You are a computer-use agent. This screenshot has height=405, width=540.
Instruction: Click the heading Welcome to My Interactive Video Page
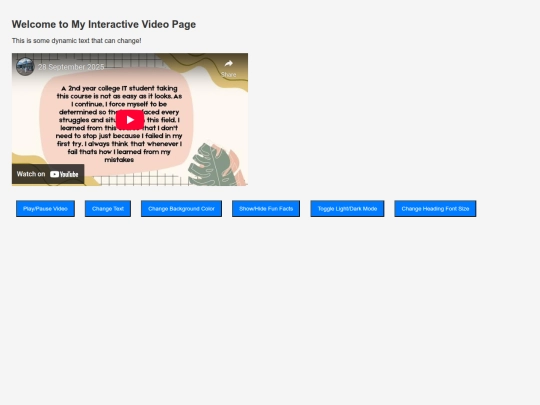[x=104, y=24]
